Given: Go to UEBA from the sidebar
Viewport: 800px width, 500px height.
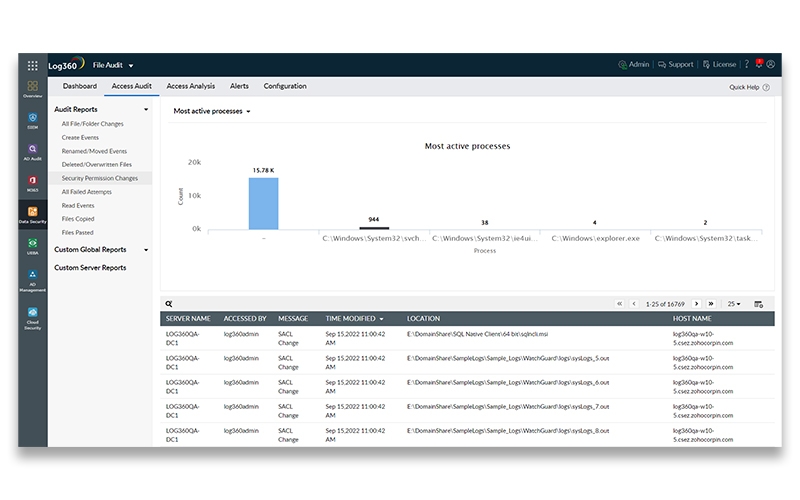Looking at the screenshot, I should point(33,245).
